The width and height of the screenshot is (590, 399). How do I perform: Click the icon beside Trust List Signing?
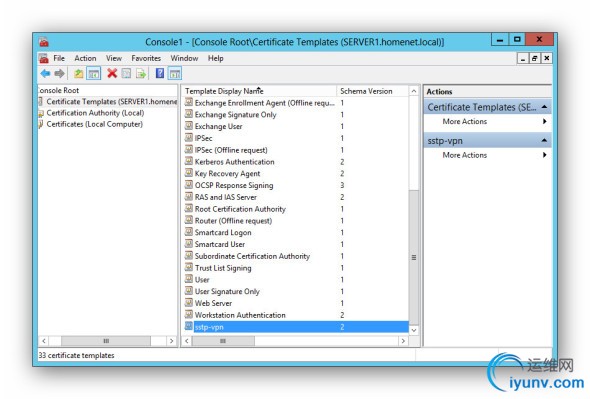189,267
